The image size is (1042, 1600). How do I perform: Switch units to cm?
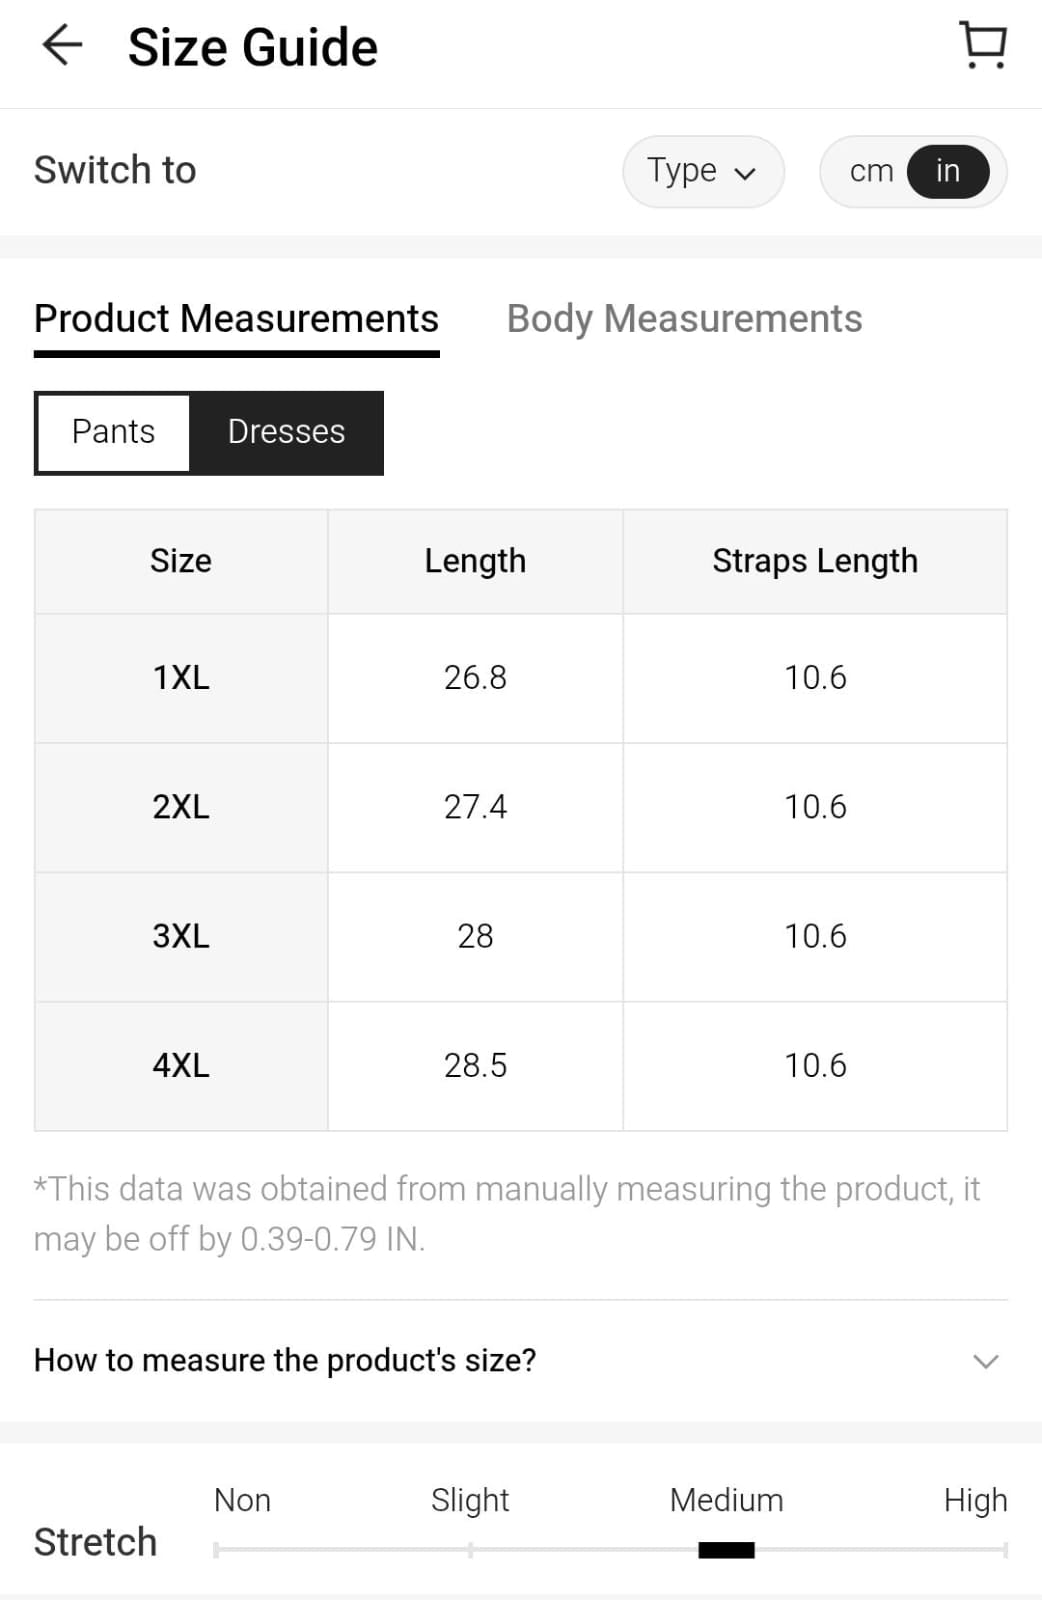pyautogui.click(x=871, y=171)
